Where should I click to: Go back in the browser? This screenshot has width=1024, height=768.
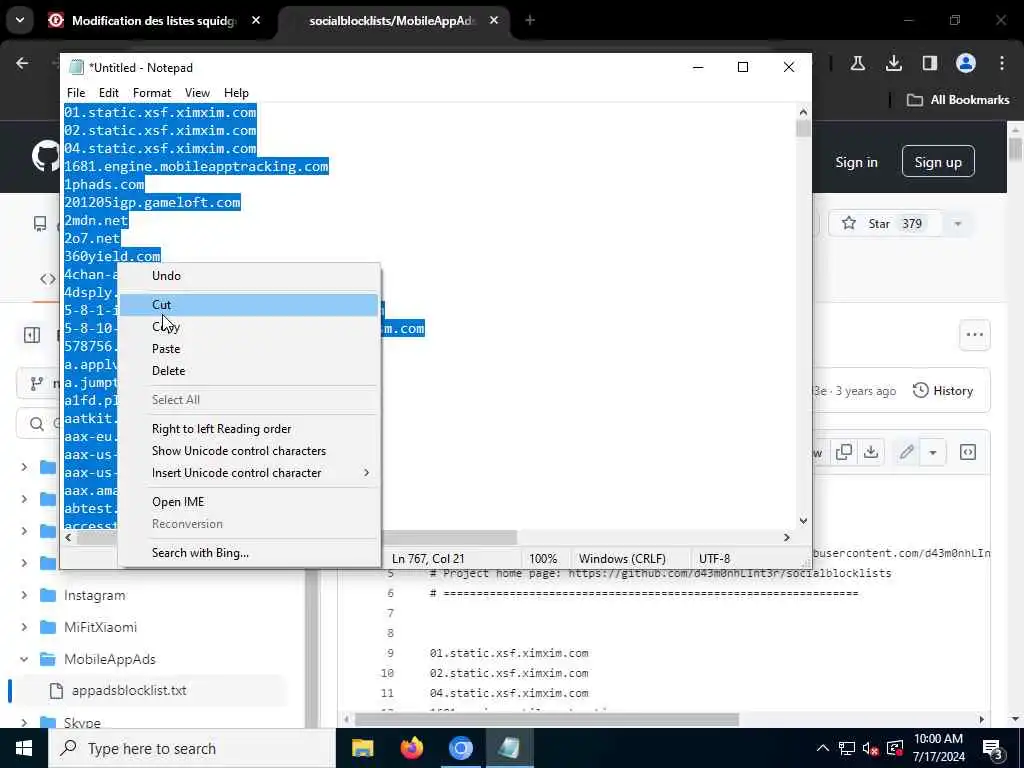tap(23, 63)
